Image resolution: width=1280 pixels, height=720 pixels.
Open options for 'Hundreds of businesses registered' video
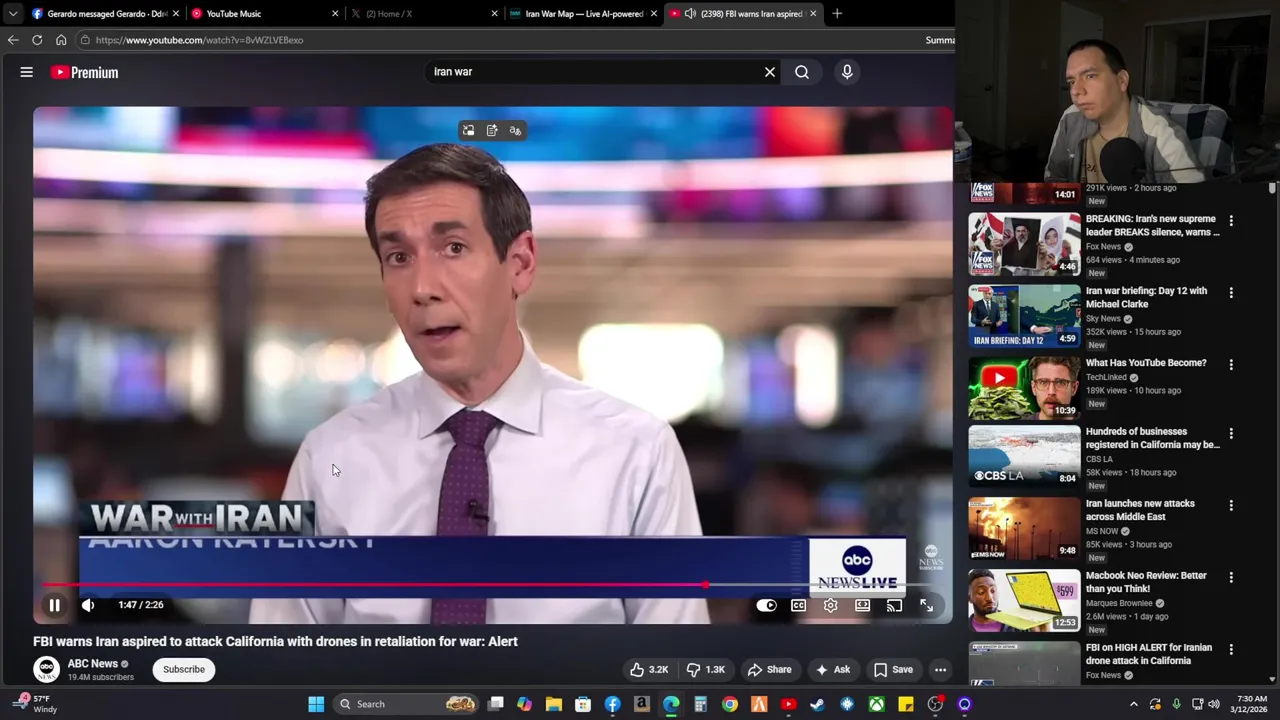pyautogui.click(x=1231, y=433)
